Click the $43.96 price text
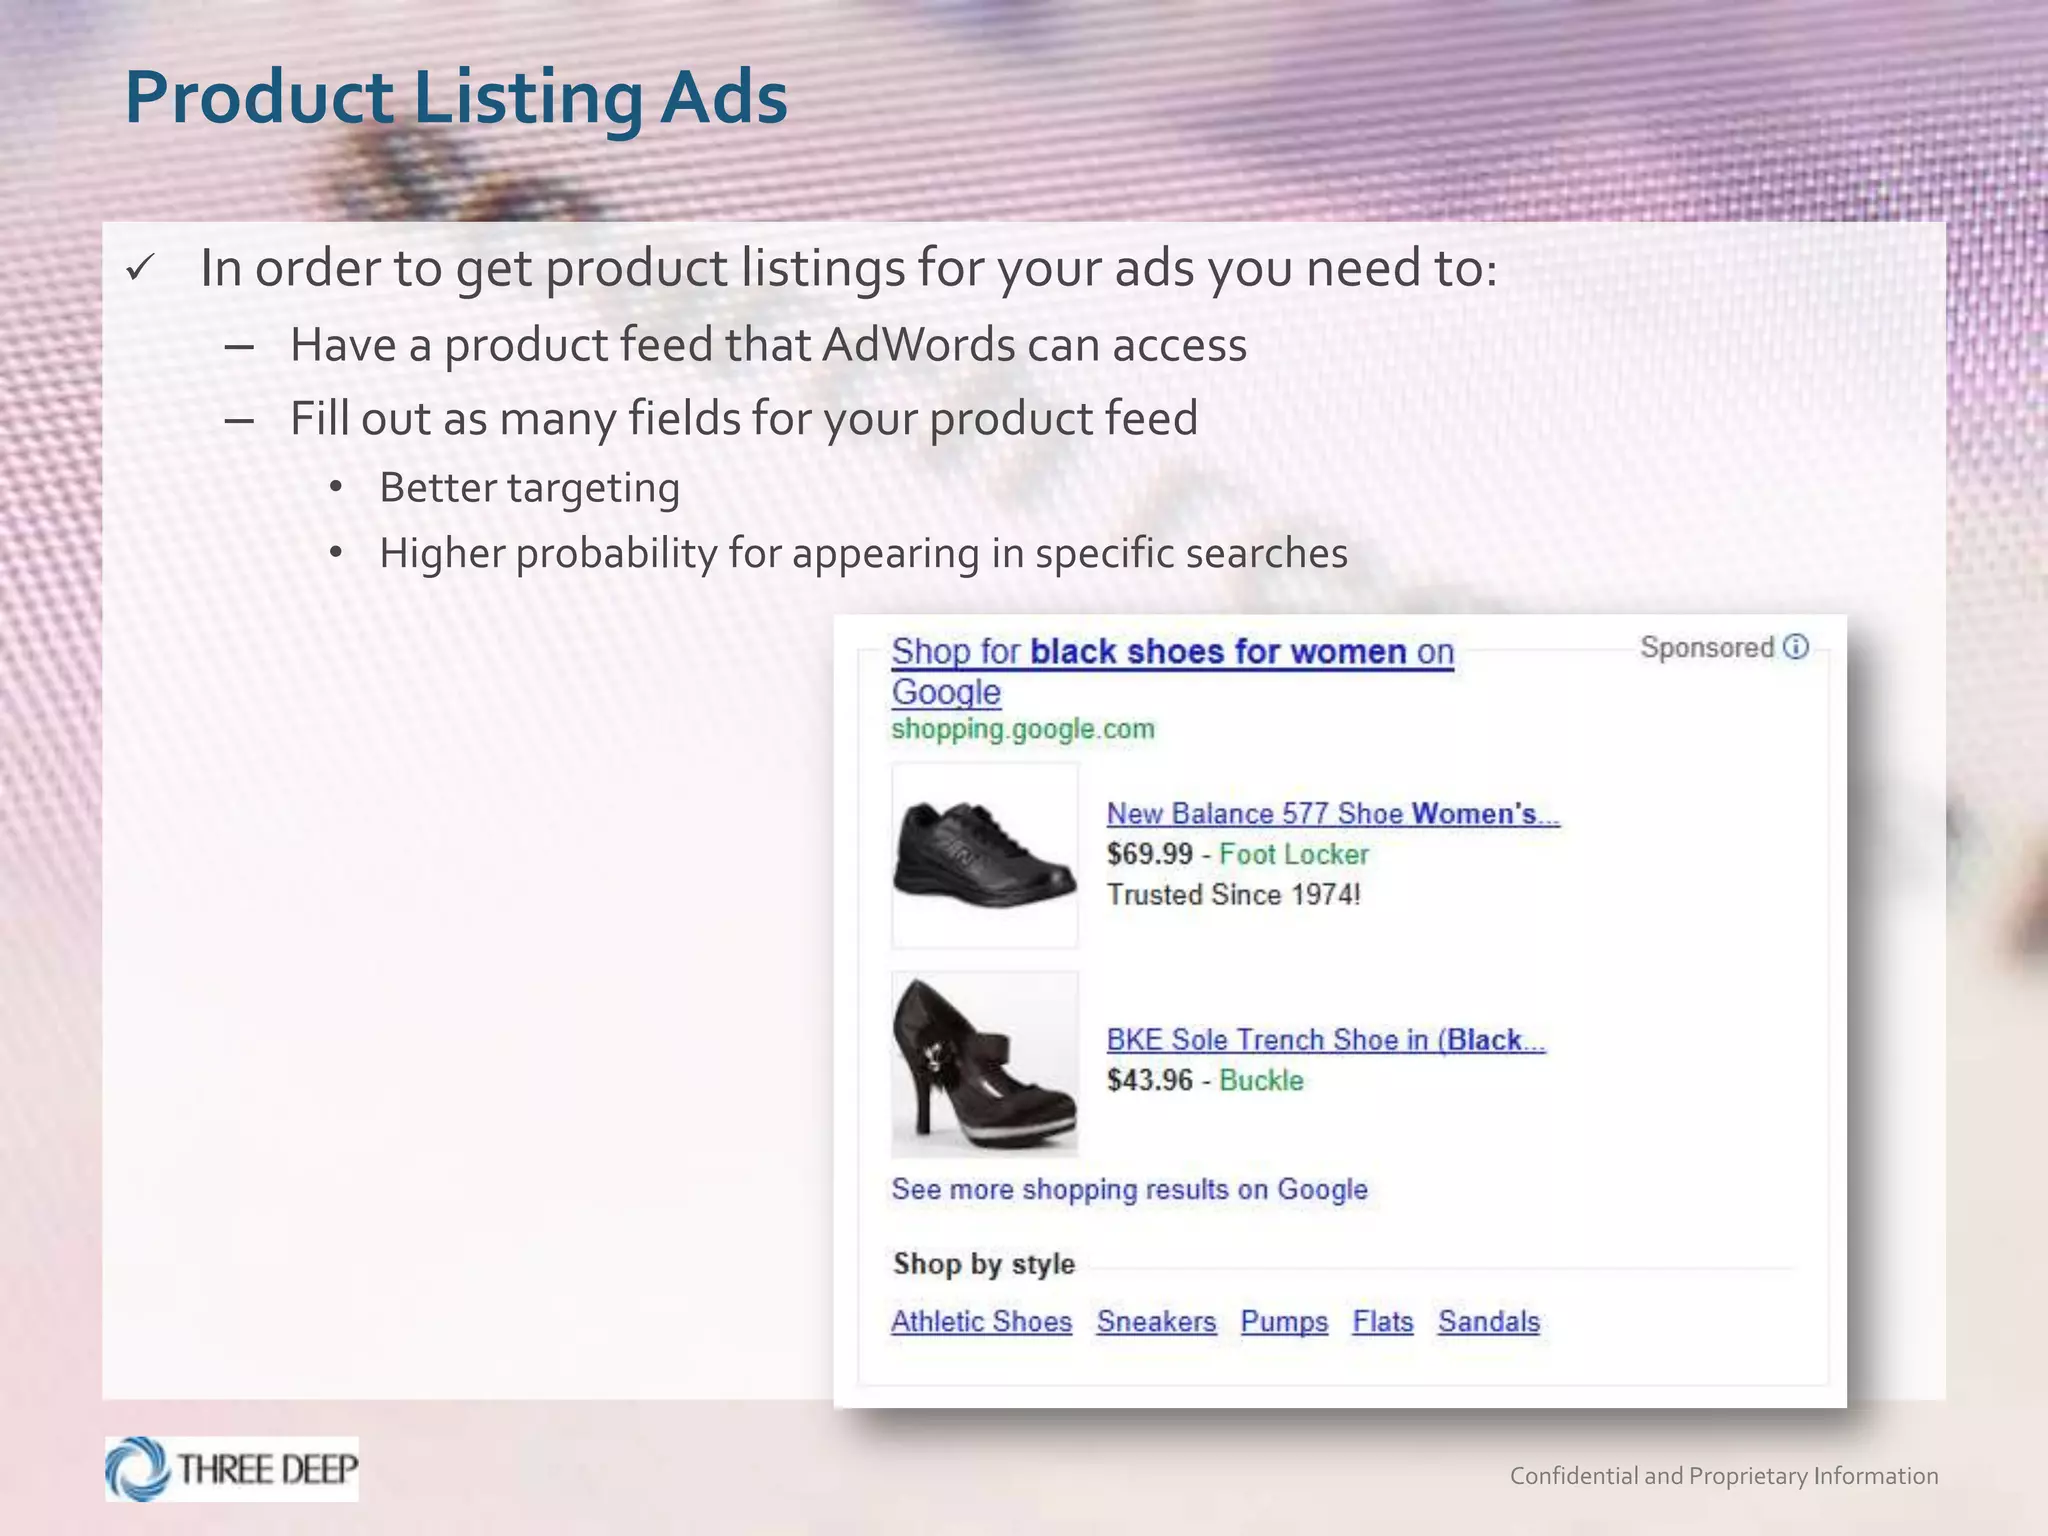Viewport: 2048px width, 1536px height. [1149, 1080]
